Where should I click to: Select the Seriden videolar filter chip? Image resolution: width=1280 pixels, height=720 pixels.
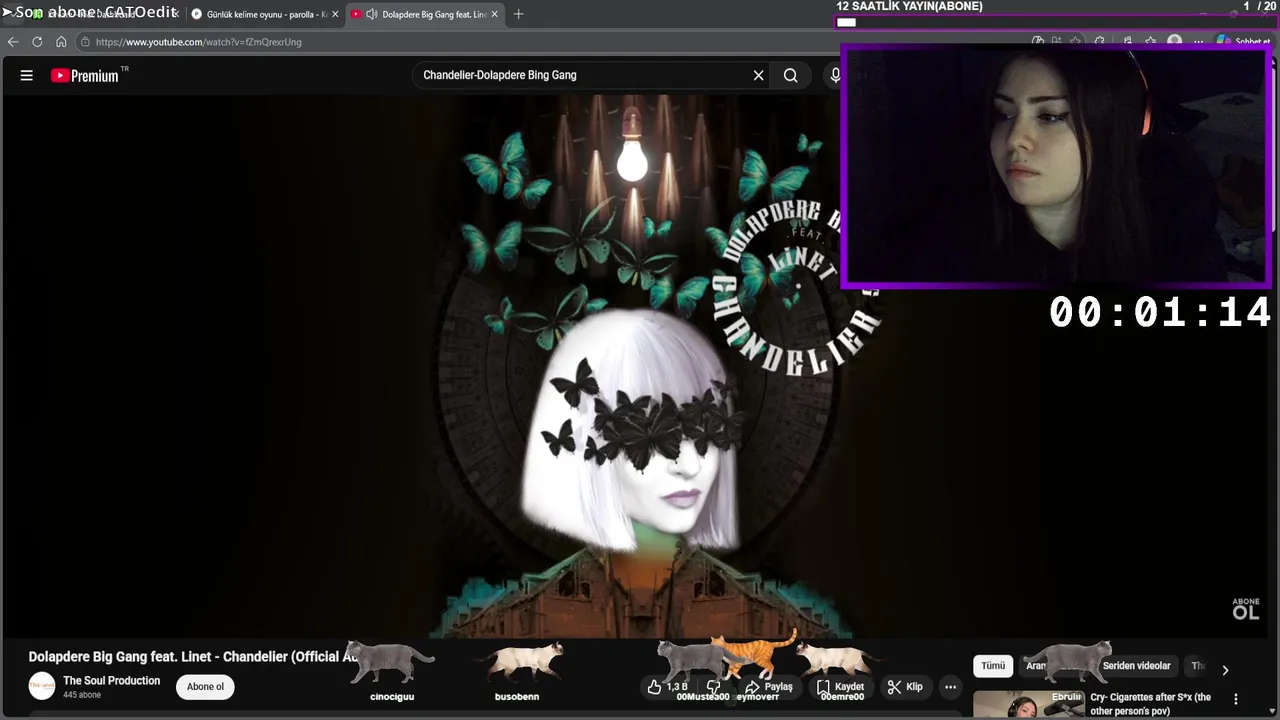coord(1136,666)
